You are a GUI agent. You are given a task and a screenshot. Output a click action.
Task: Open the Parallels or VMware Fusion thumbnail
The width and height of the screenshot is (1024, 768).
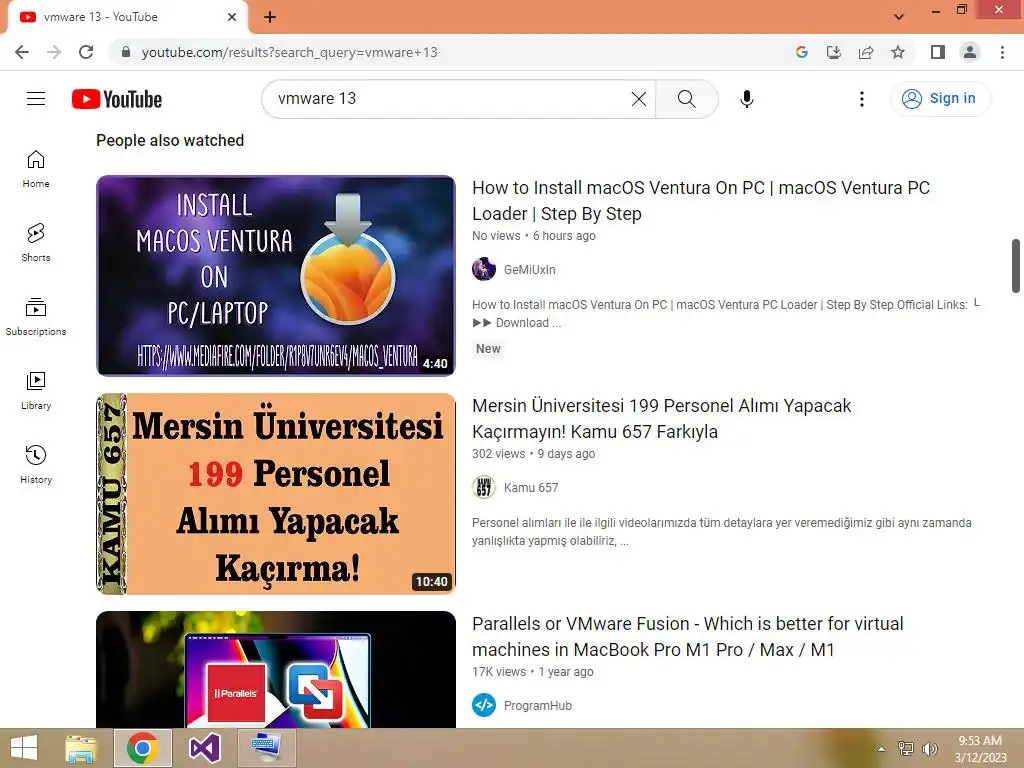click(x=276, y=669)
